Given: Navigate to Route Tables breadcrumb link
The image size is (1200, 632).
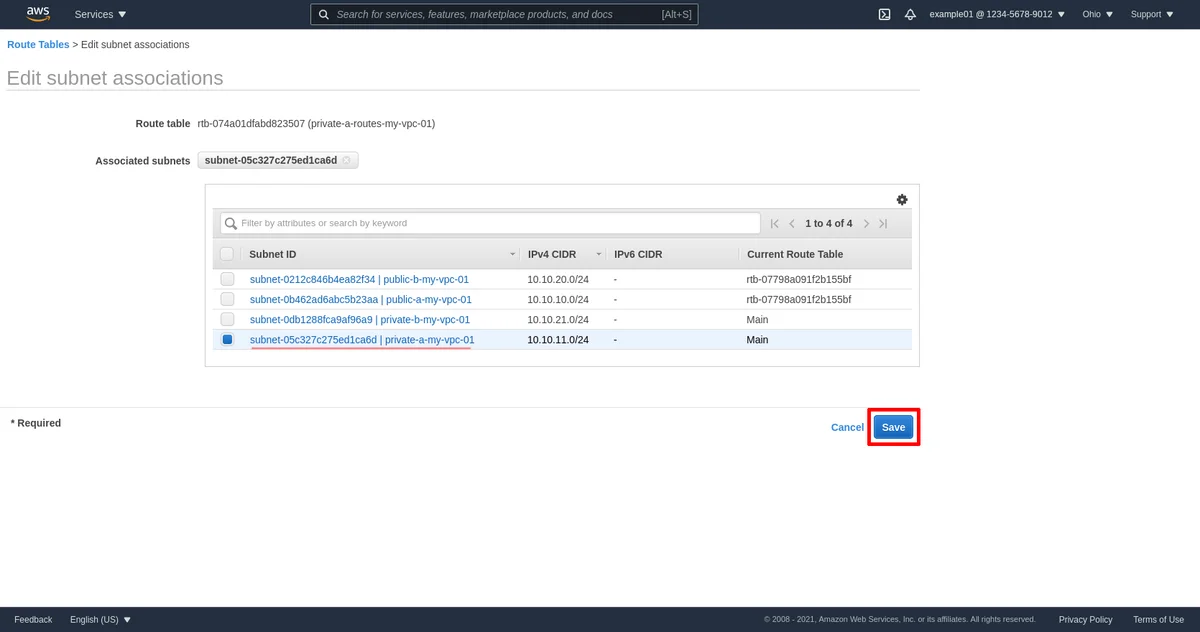Looking at the screenshot, I should 38,45.
